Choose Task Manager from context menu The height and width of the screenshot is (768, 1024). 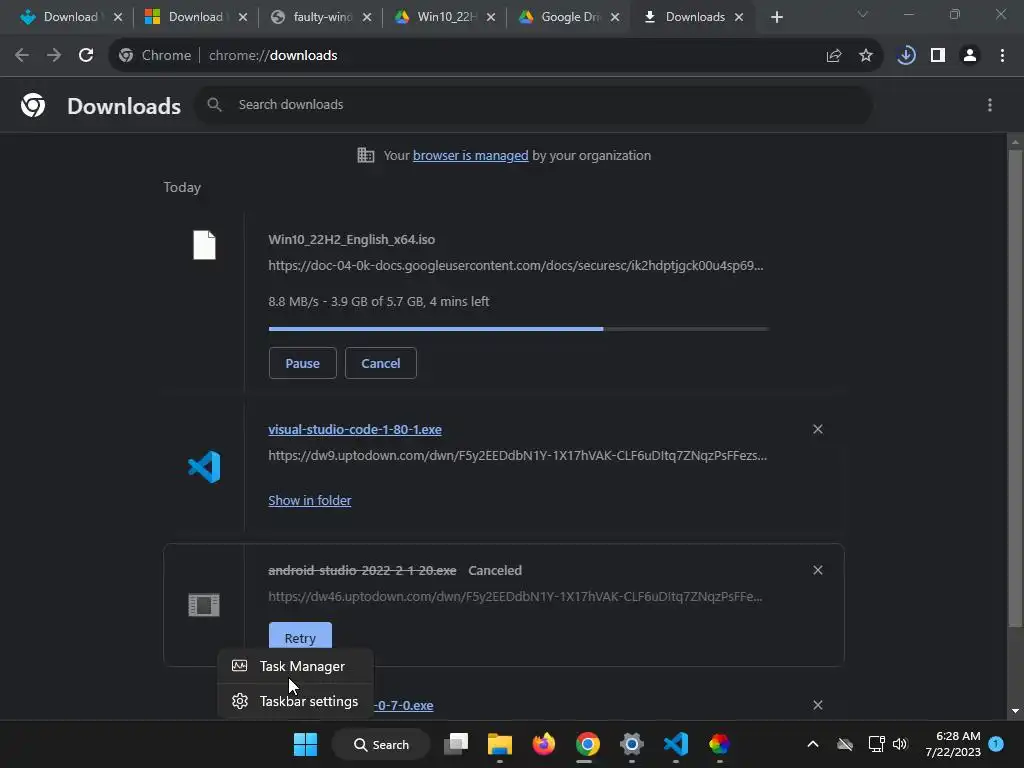[x=295, y=666]
